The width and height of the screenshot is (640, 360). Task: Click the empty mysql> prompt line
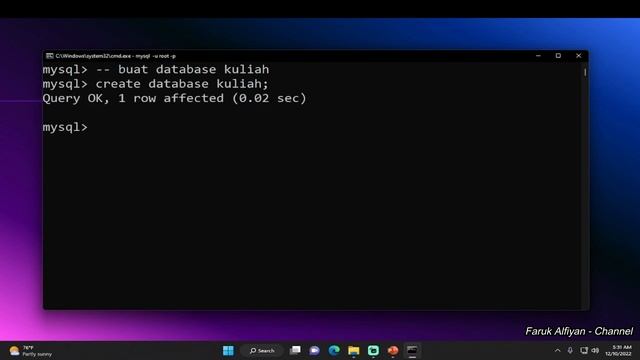point(65,127)
